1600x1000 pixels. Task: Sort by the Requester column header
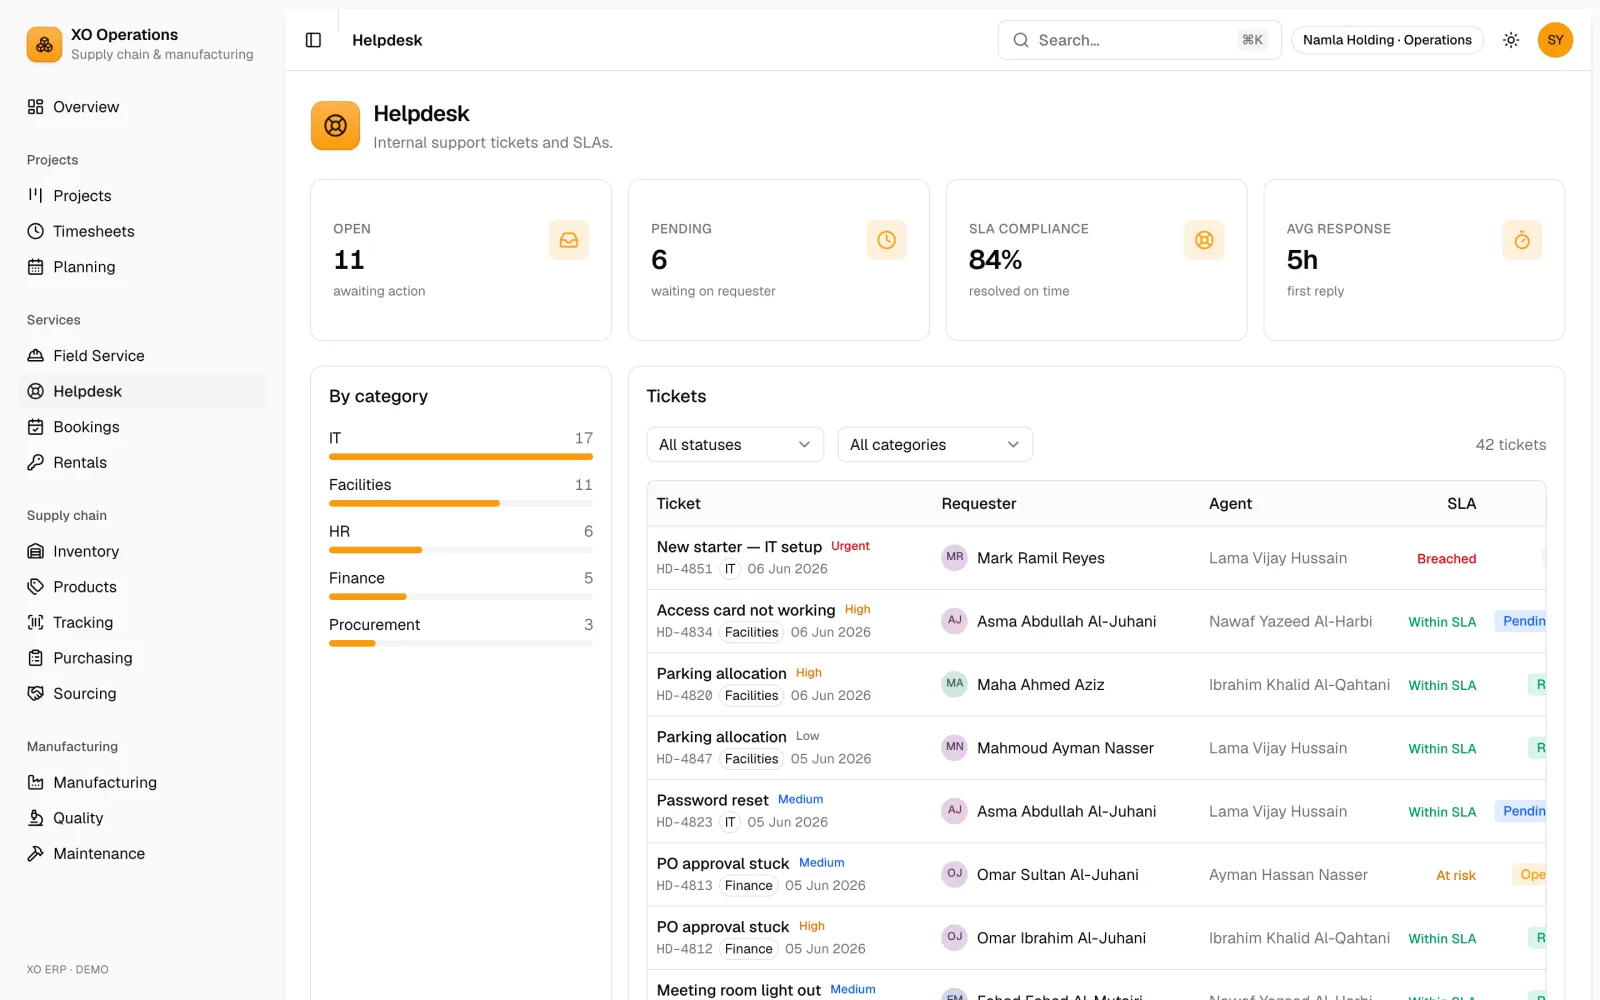click(979, 504)
